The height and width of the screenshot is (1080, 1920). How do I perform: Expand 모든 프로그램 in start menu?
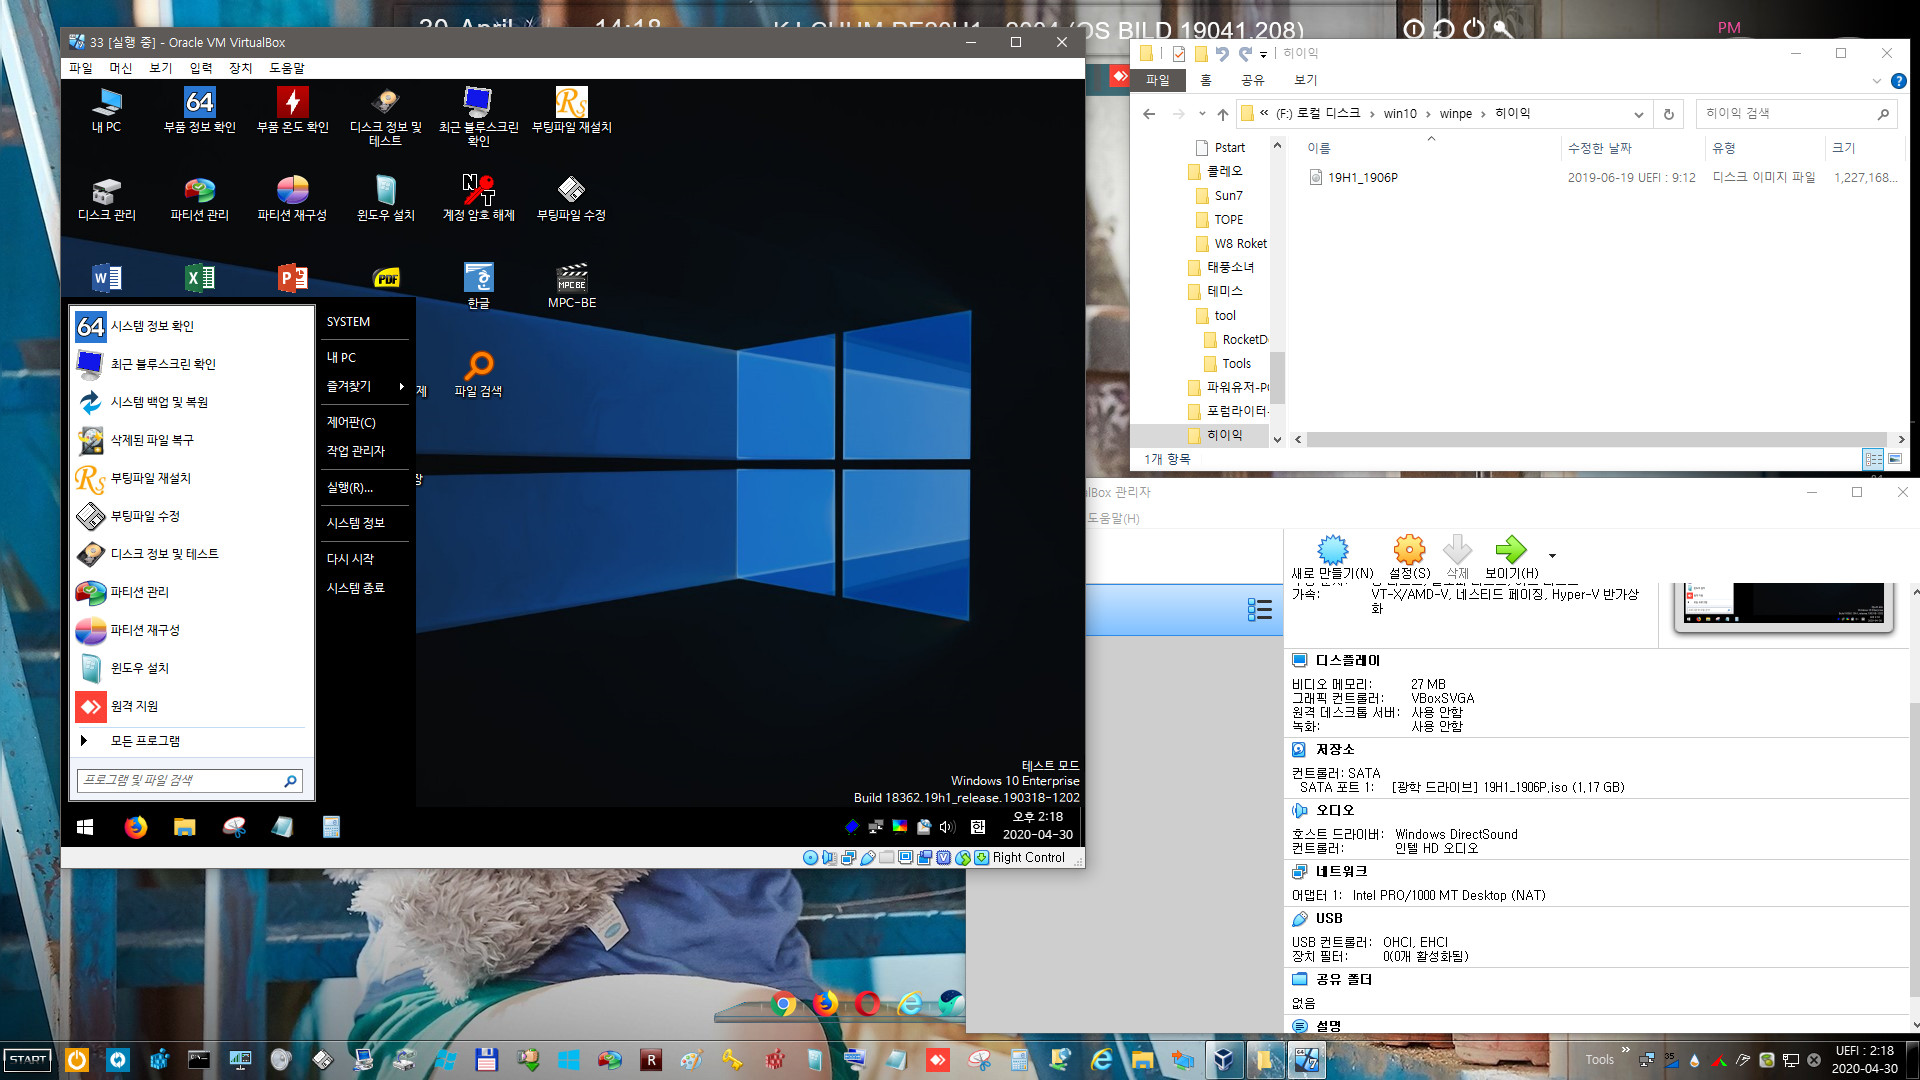click(x=191, y=741)
